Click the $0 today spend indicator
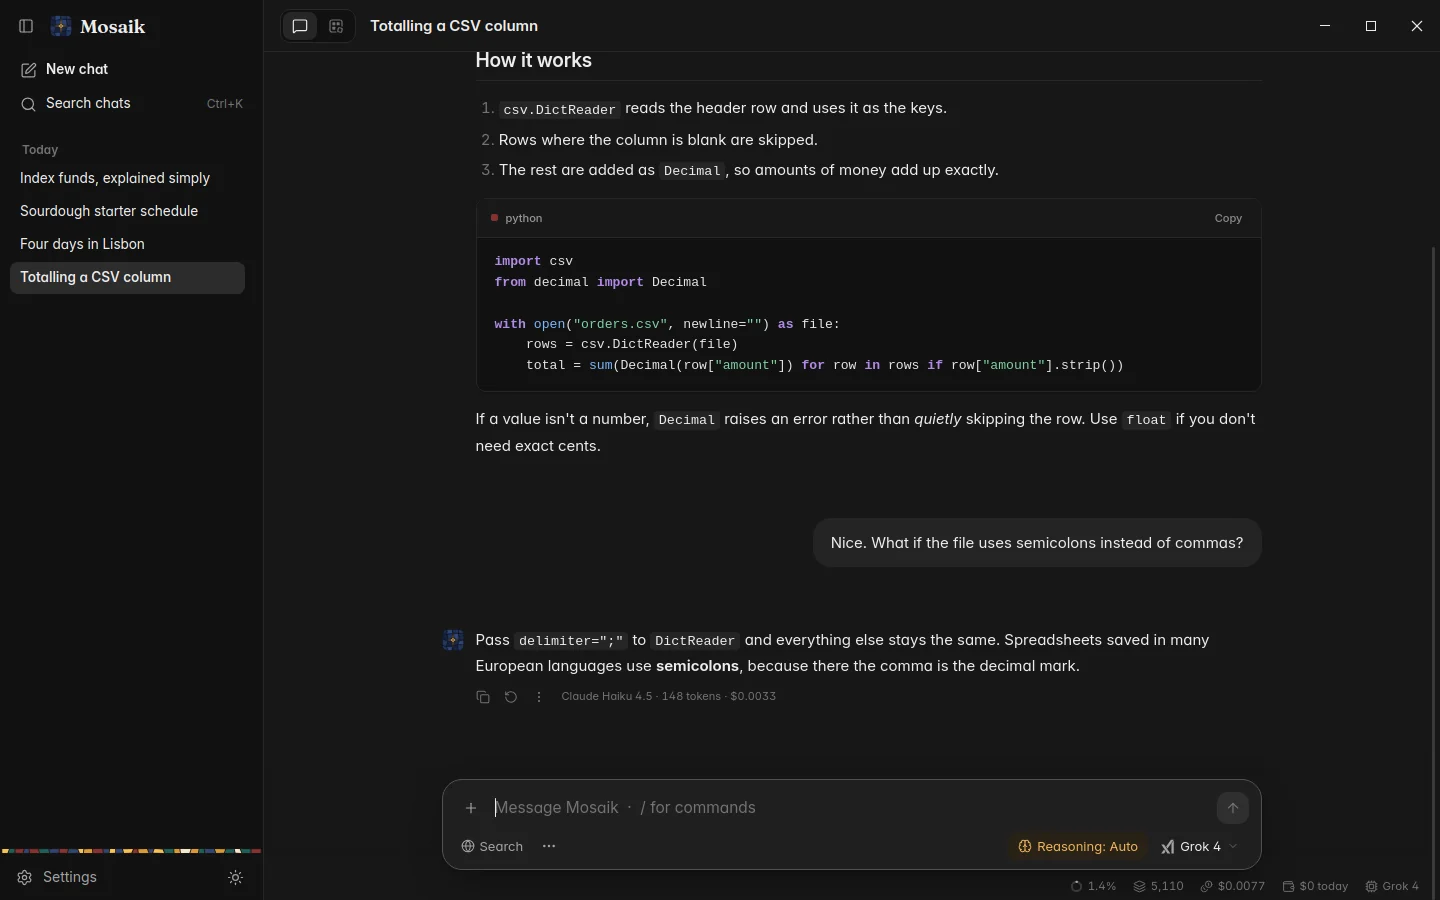 [x=1315, y=886]
